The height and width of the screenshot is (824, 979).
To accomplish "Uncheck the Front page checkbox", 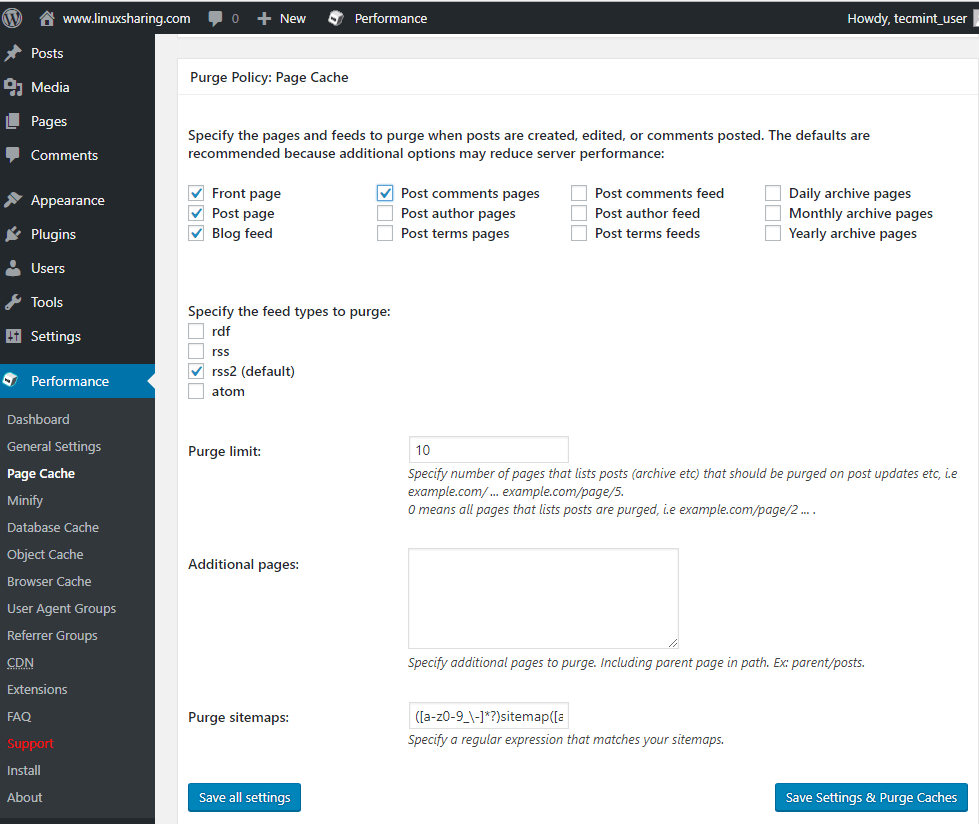I will pos(196,193).
